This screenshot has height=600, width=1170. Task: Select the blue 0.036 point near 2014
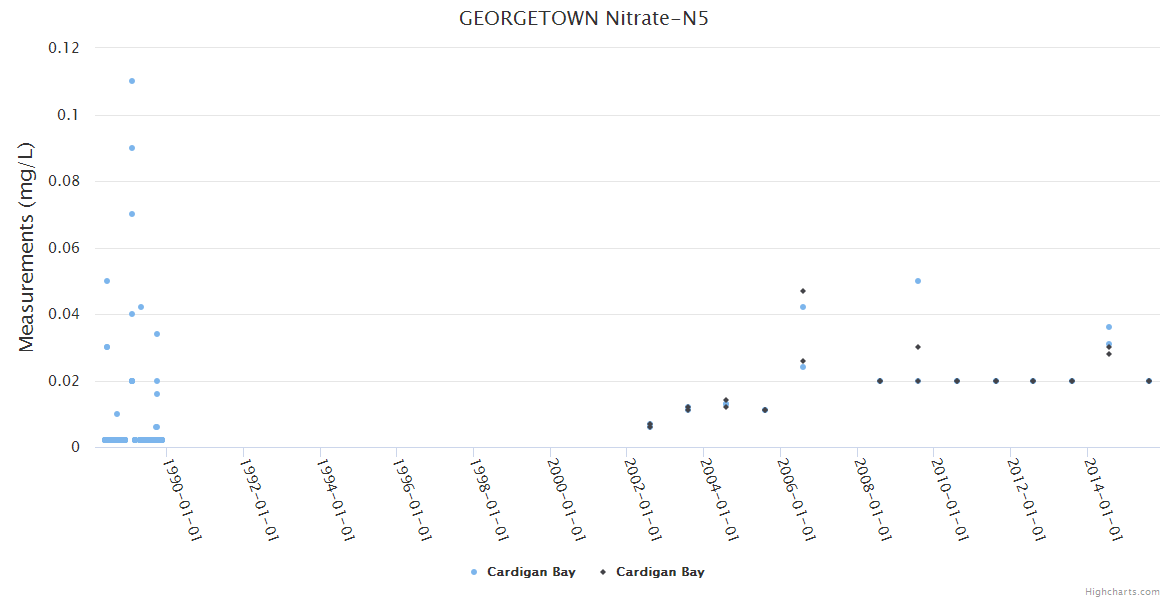(x=1109, y=327)
